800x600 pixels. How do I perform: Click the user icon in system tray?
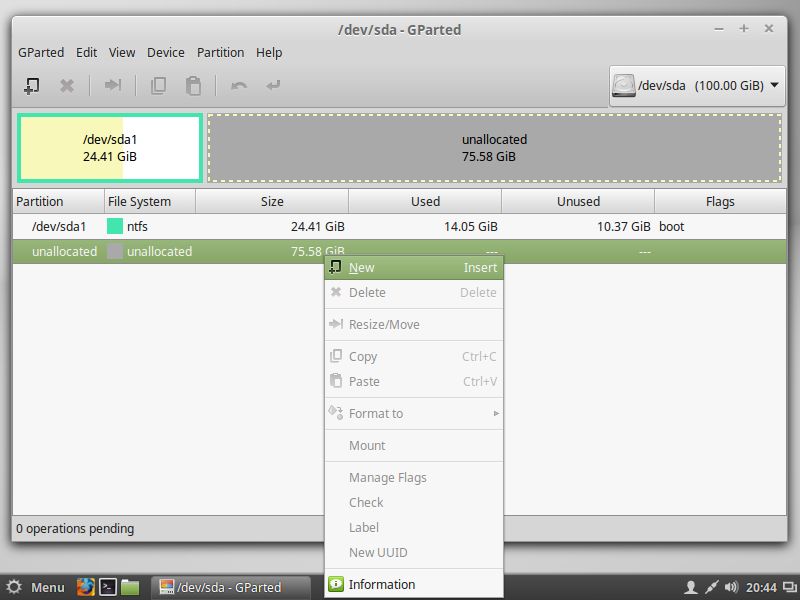[x=691, y=587]
